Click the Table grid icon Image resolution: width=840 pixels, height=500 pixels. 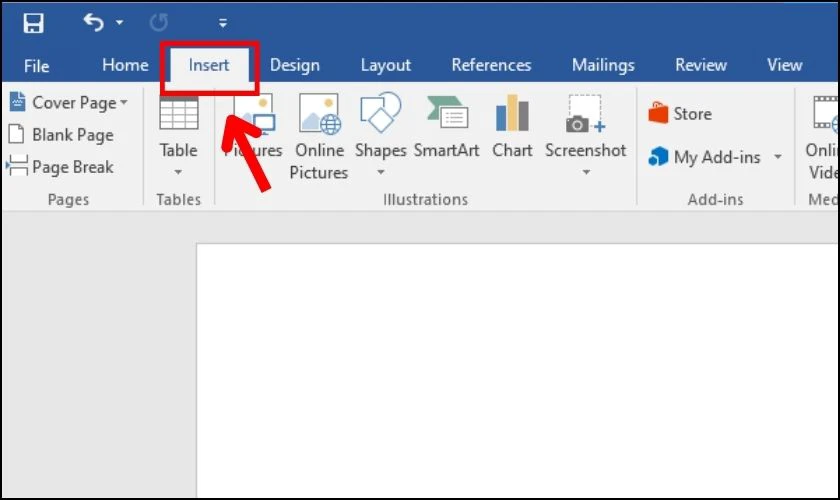click(x=179, y=114)
